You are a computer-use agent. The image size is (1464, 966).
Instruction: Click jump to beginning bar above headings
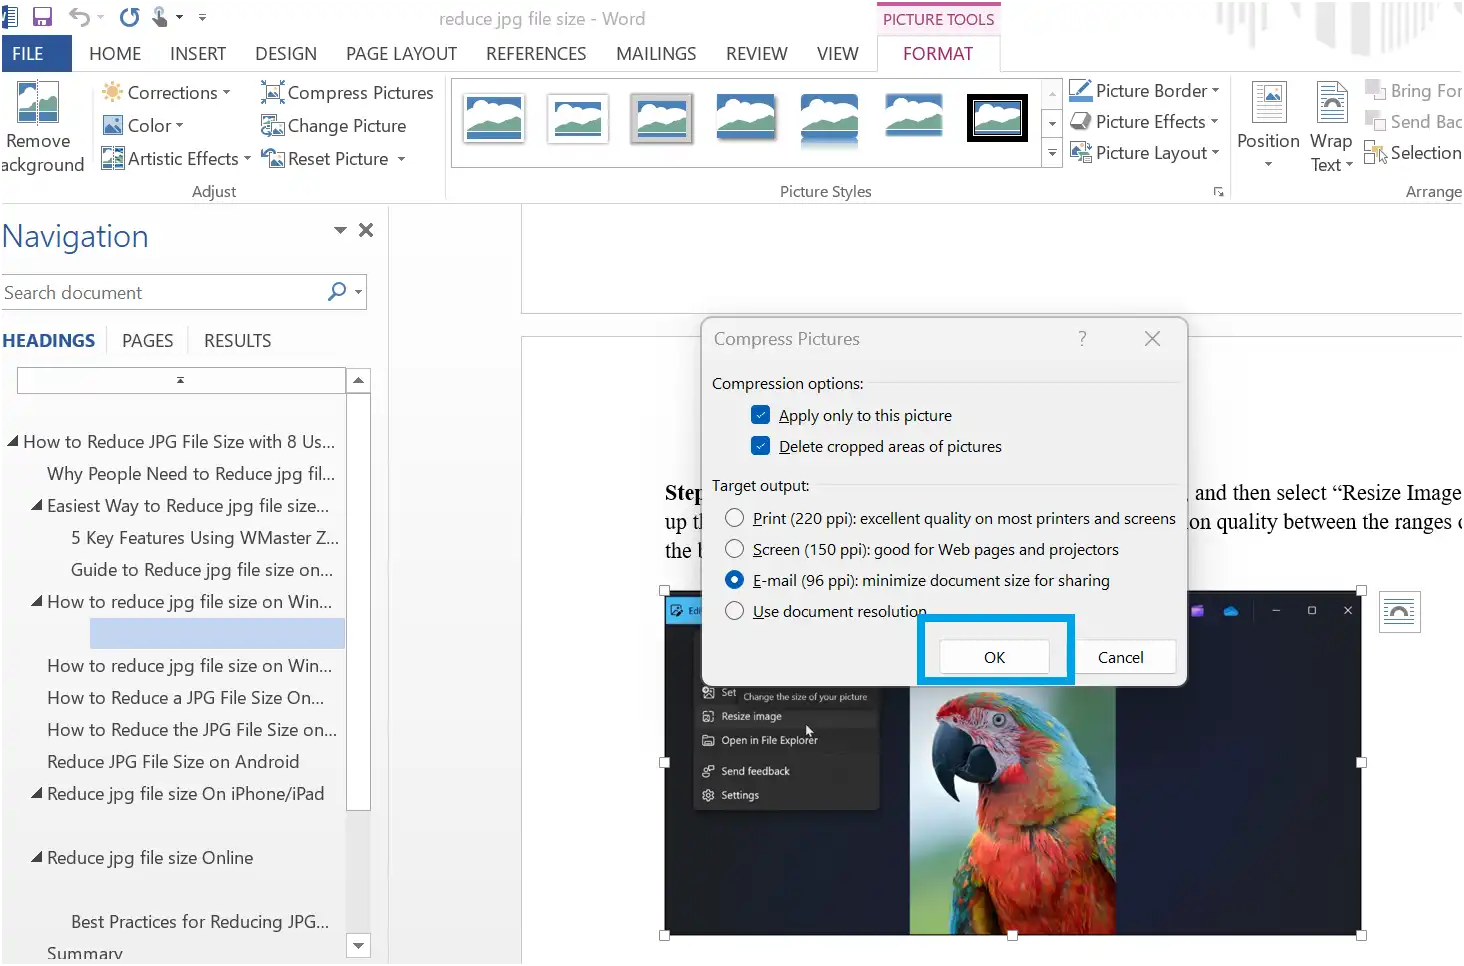181,380
